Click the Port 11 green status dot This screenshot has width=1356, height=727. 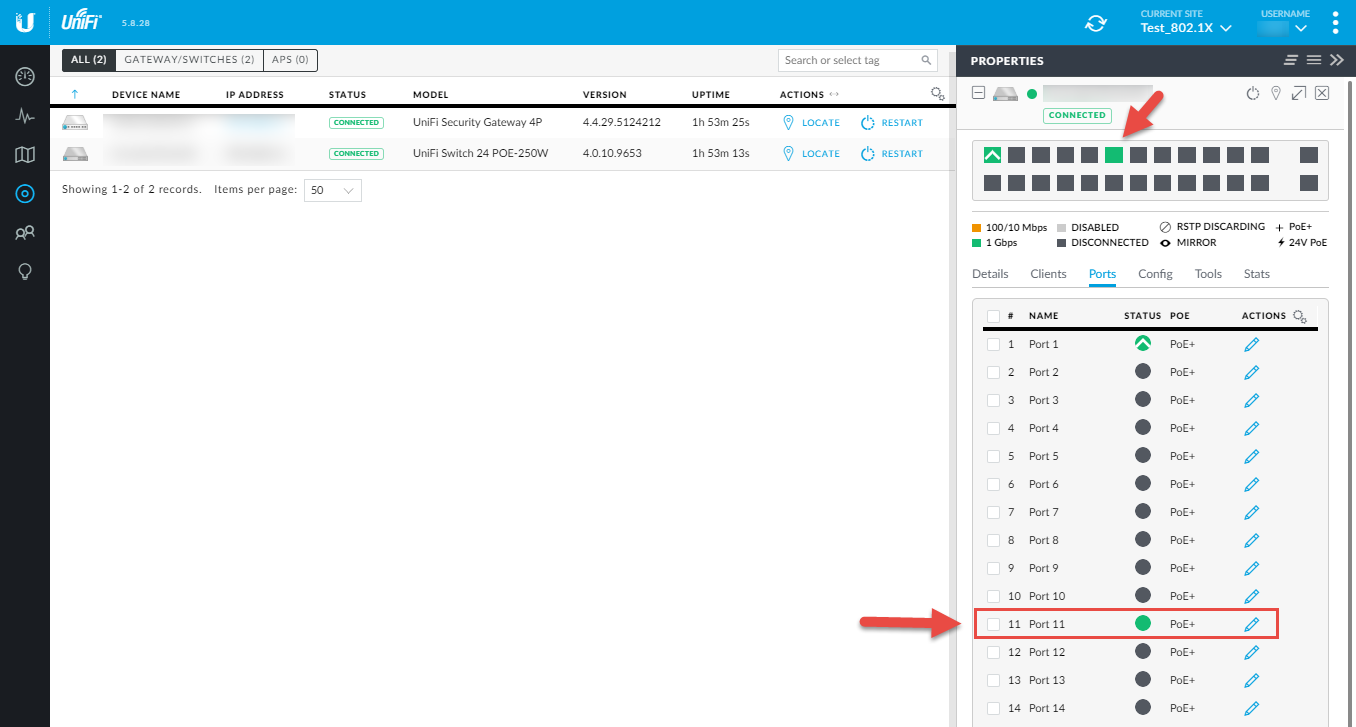(1143, 623)
